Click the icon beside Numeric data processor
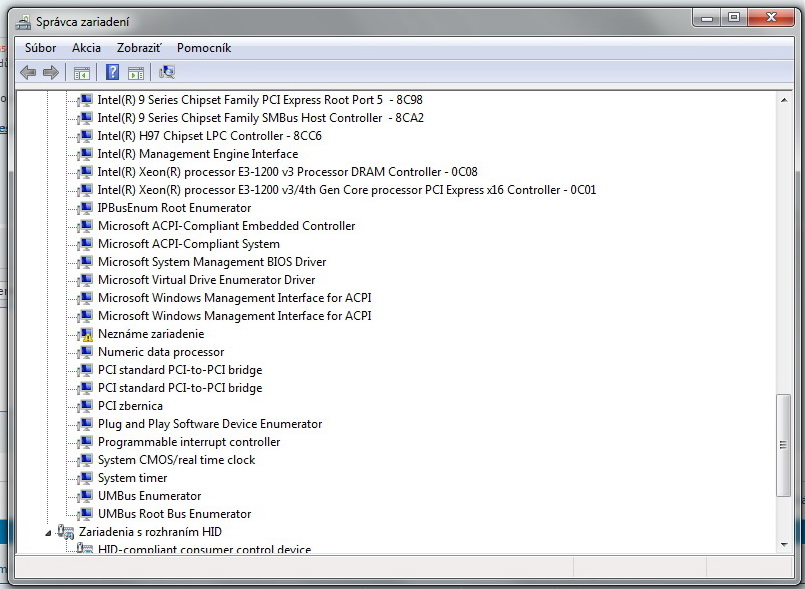805x589 pixels. tap(85, 352)
